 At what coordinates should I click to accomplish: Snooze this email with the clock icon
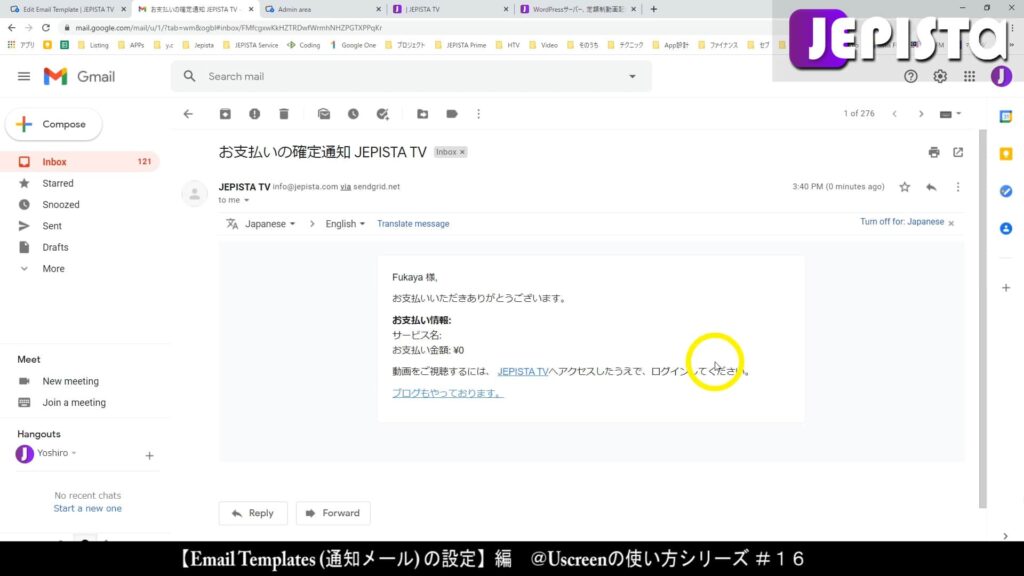(x=353, y=114)
